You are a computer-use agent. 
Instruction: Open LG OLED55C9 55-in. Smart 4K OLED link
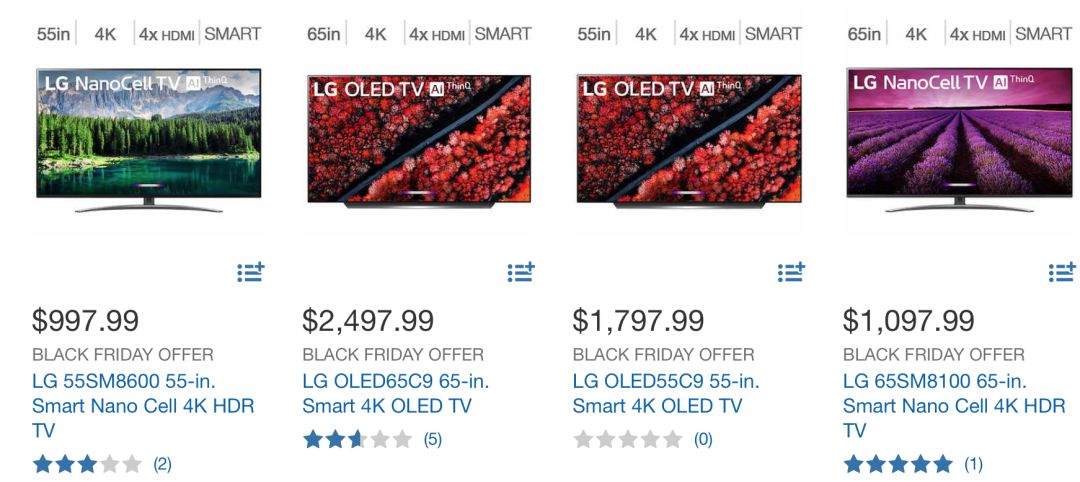[x=666, y=393]
